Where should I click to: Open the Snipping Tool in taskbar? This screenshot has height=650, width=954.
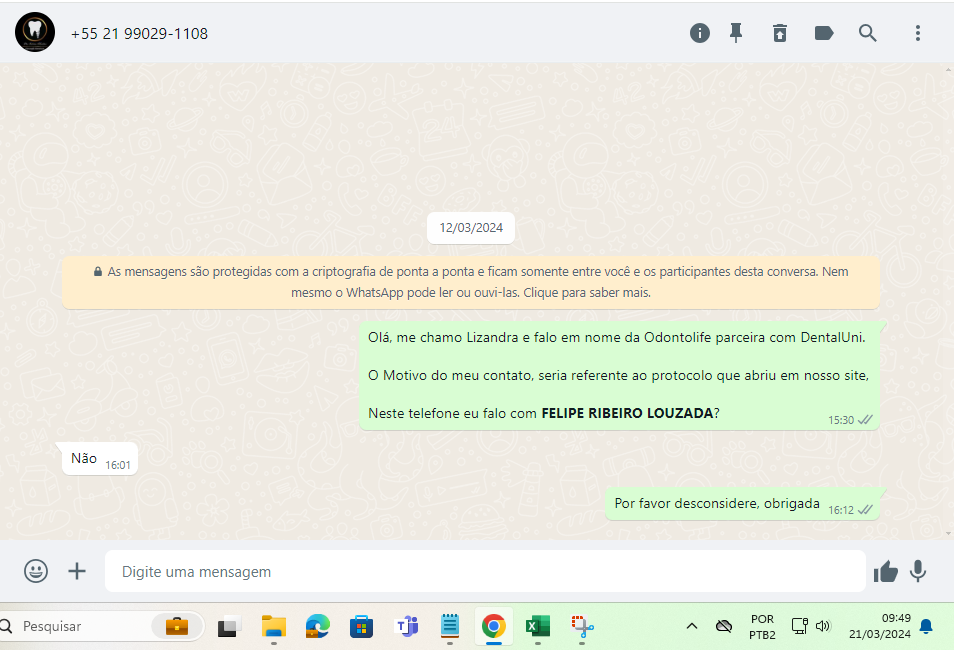(582, 626)
